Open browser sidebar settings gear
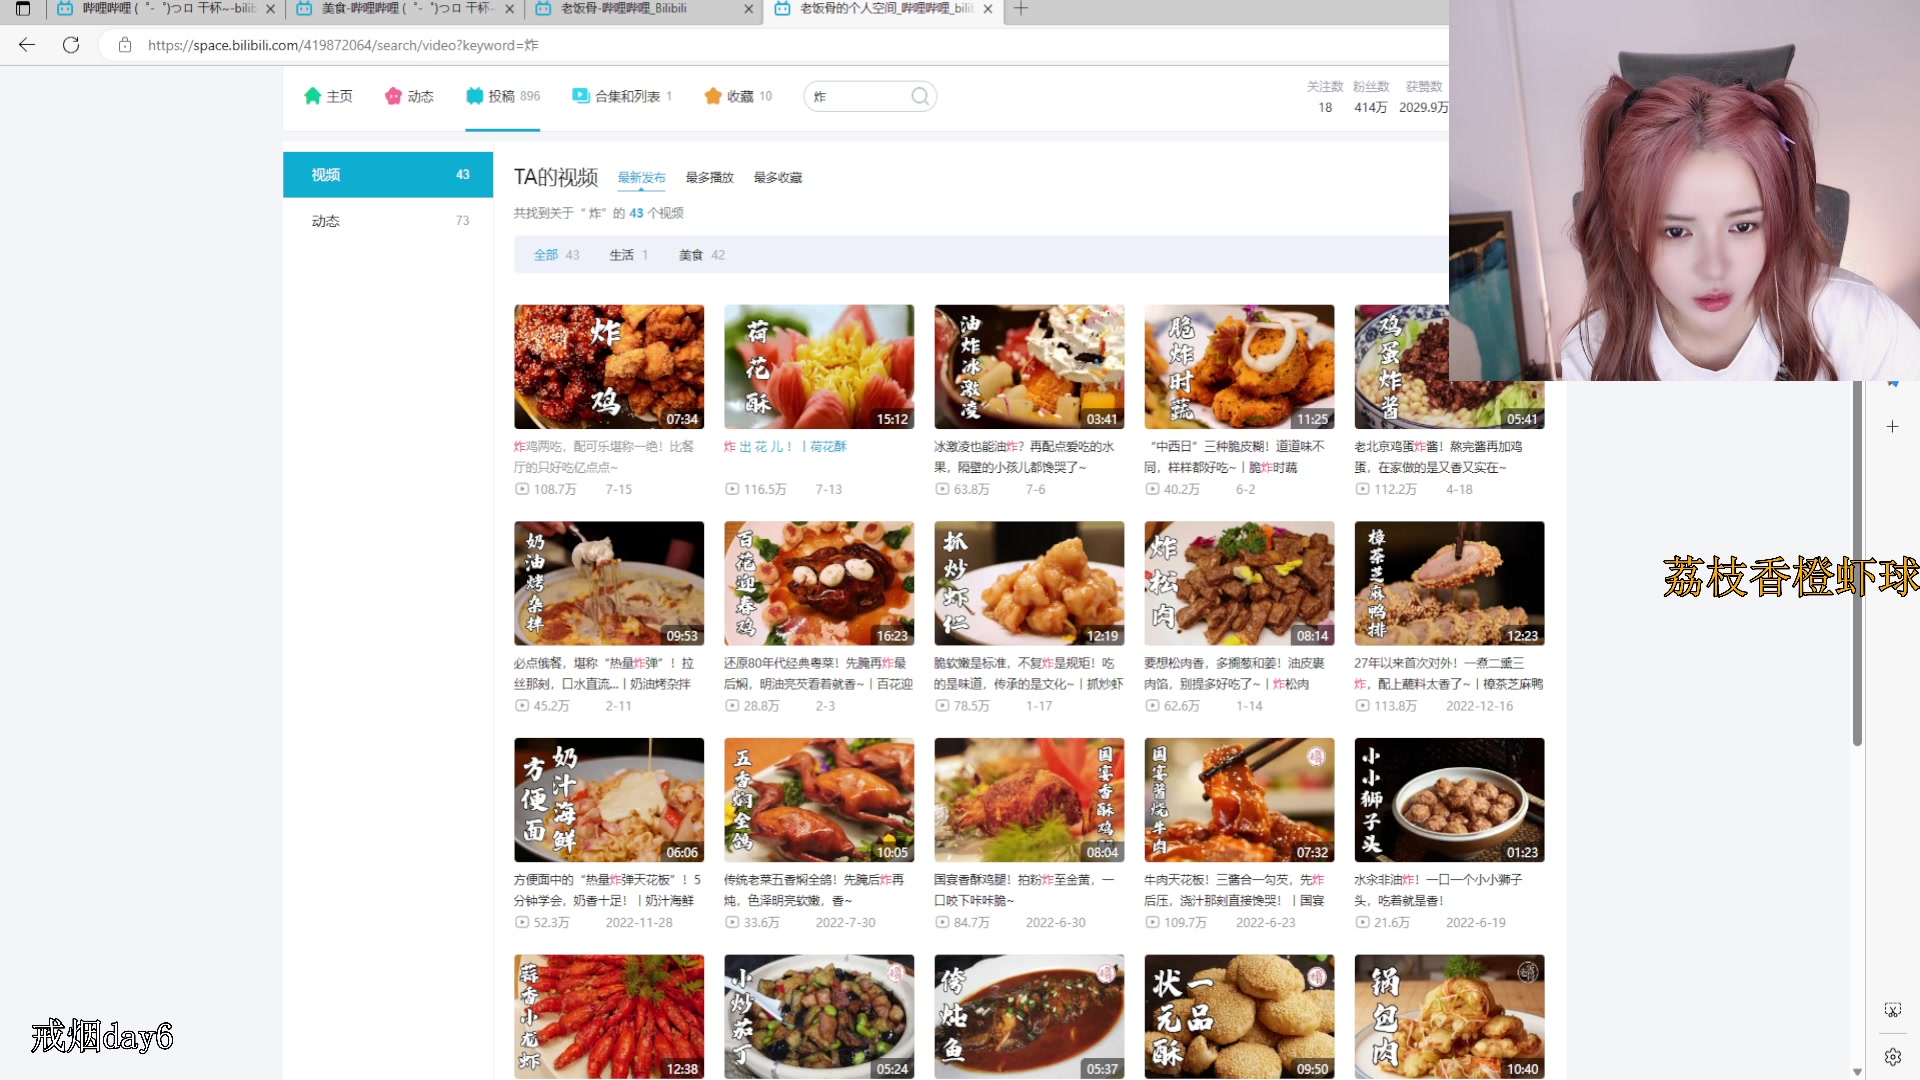This screenshot has height=1080, width=1920. coord(1892,1056)
